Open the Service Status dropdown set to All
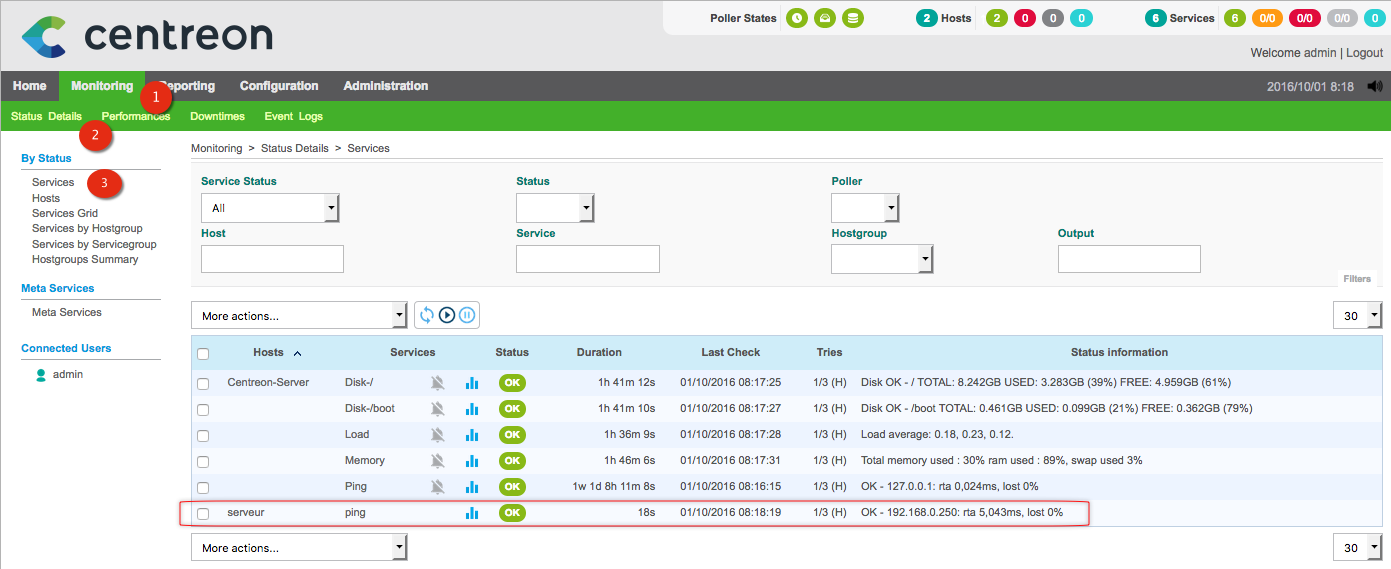This screenshot has height=569, width=1391. [x=270, y=208]
